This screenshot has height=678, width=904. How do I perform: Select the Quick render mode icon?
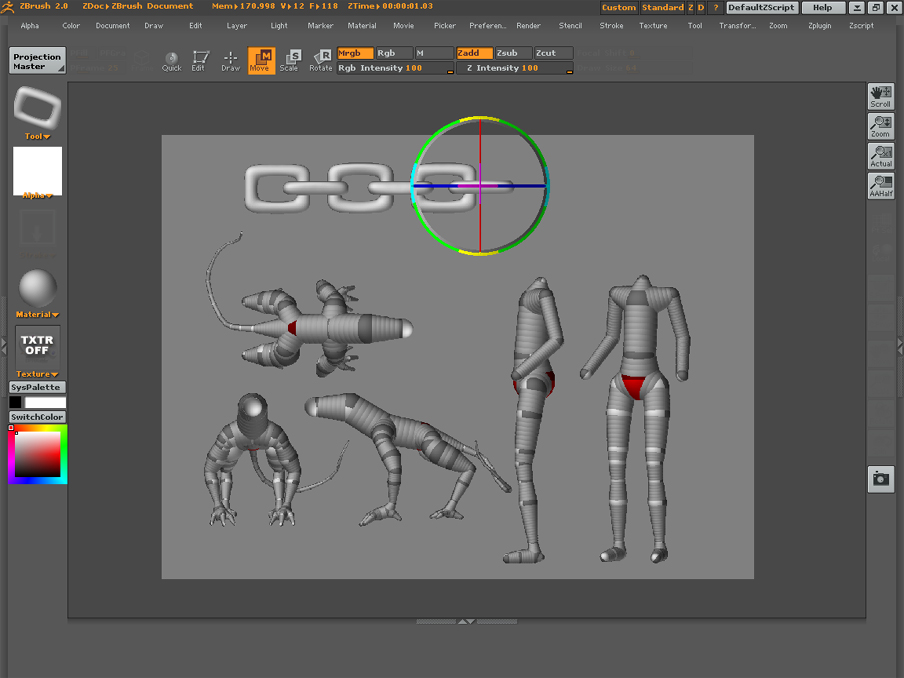coord(171,61)
